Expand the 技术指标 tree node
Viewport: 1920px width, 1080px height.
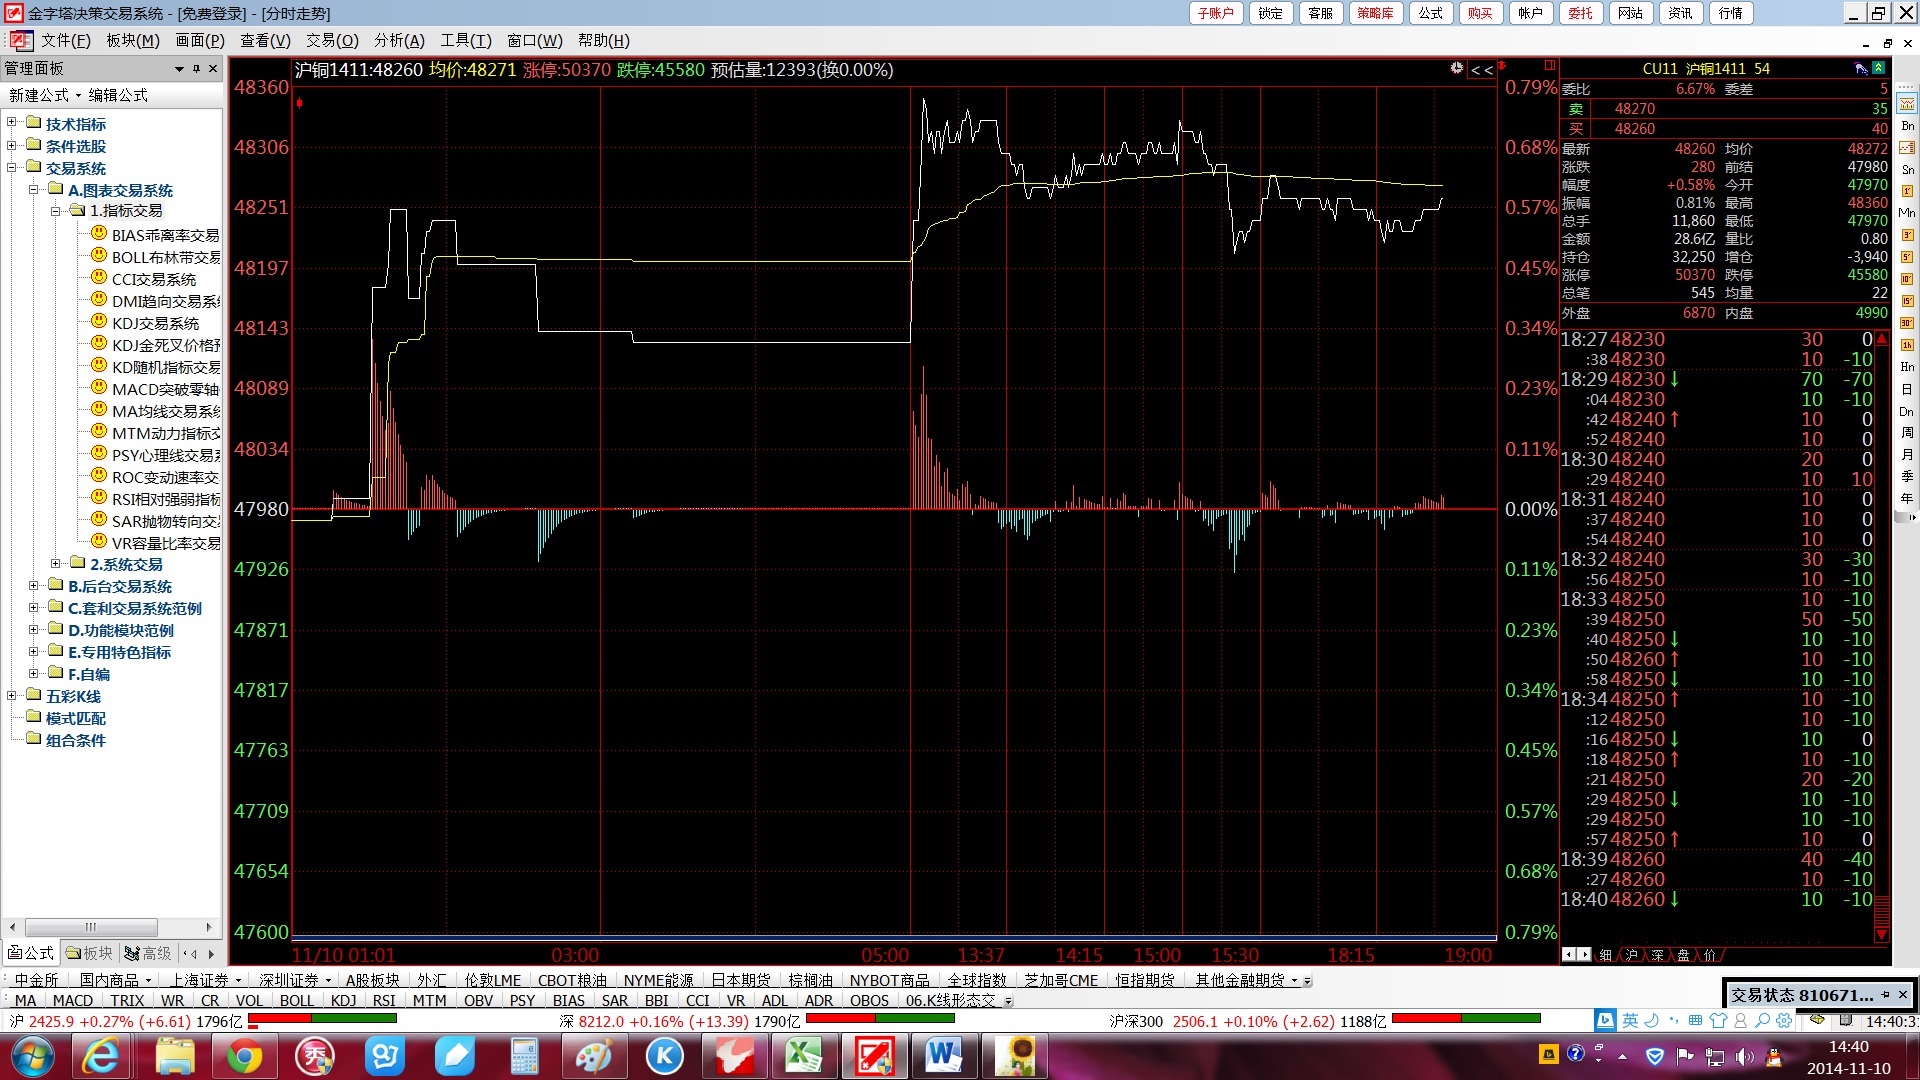[x=12, y=123]
